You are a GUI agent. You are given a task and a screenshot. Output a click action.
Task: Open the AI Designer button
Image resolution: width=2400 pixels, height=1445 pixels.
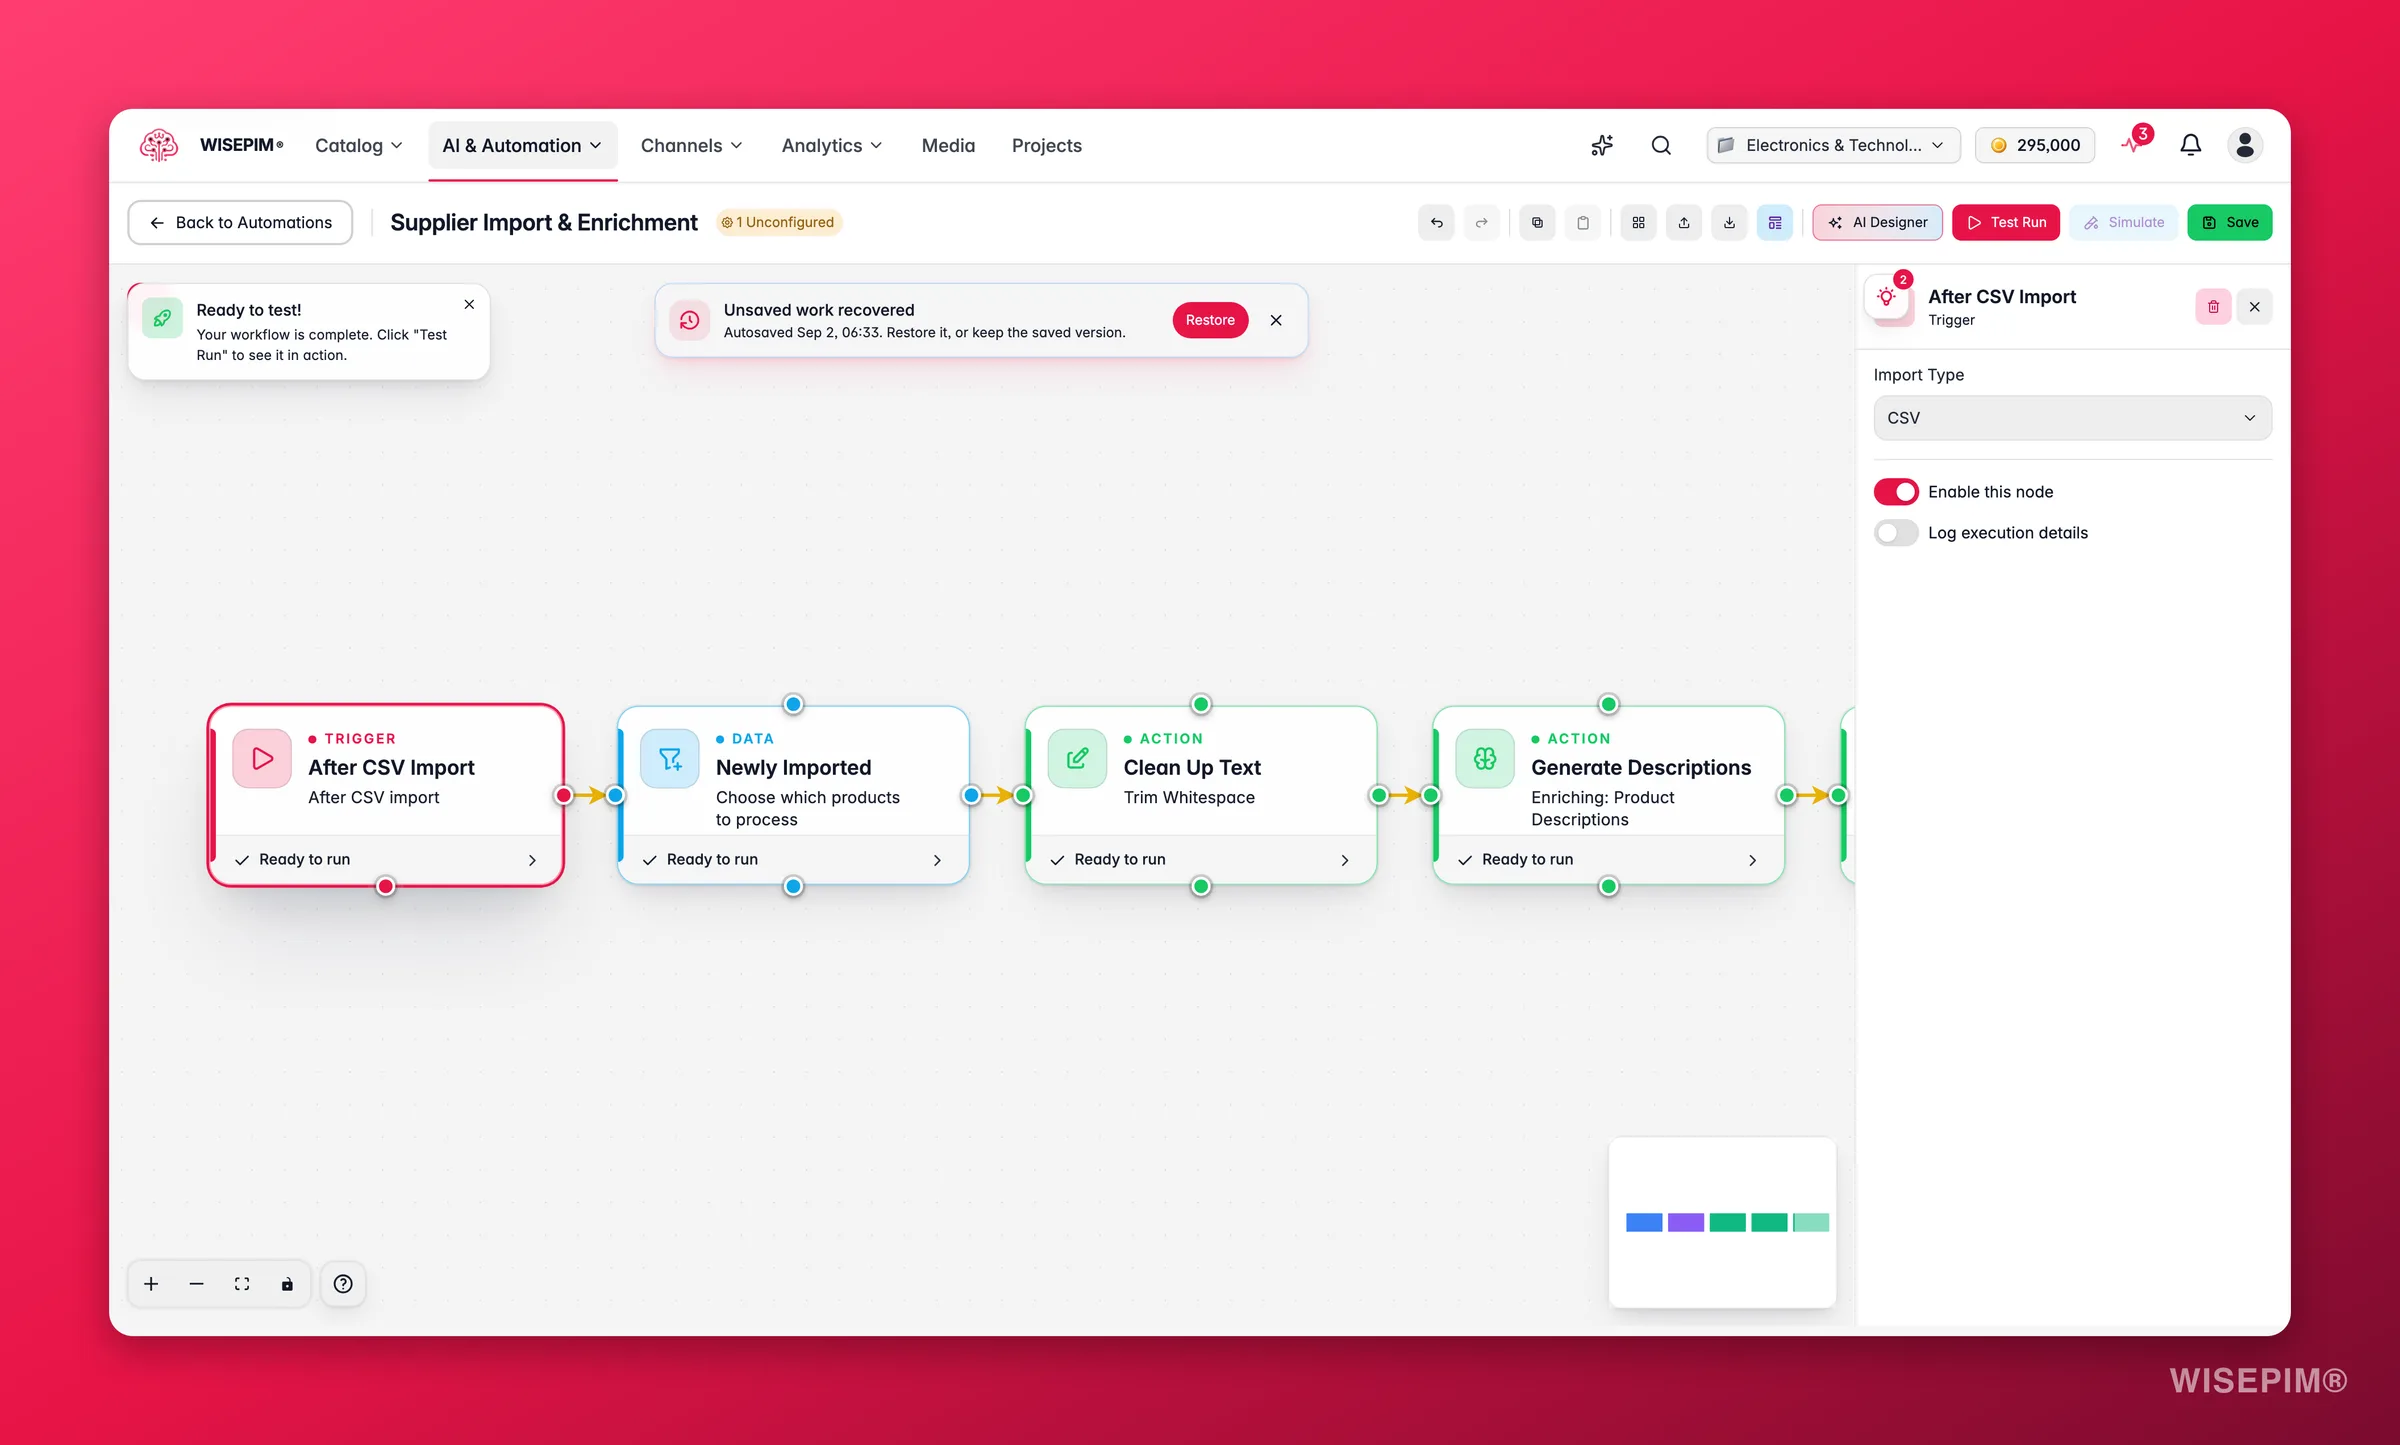1877,222
